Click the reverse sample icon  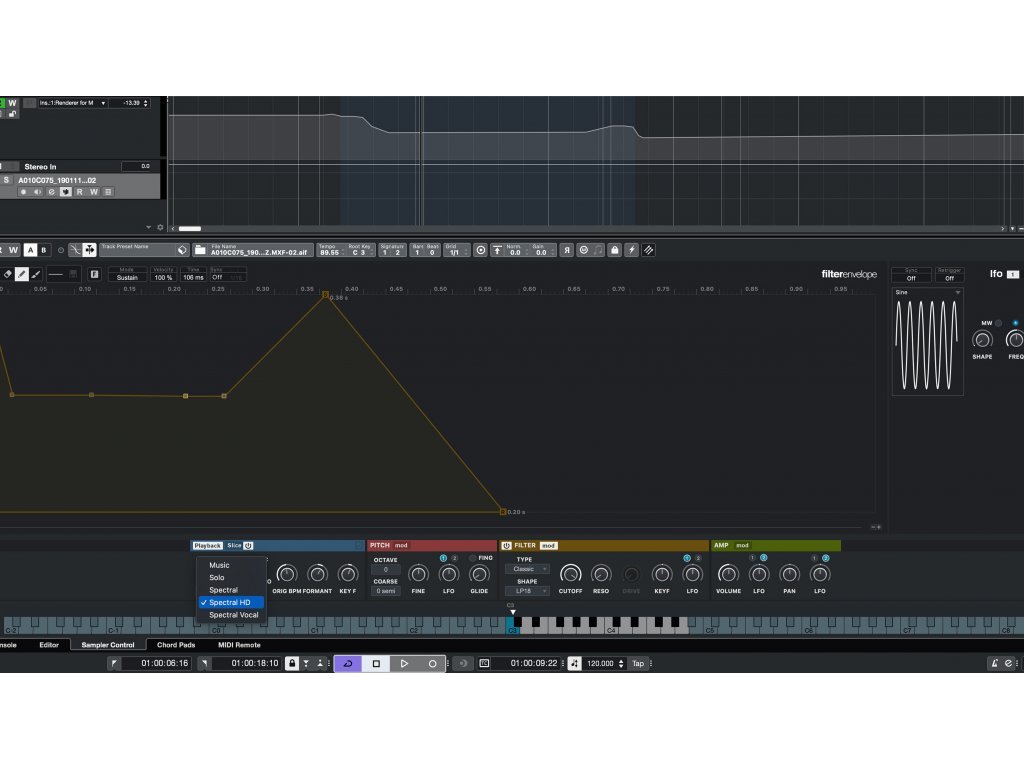[567, 250]
